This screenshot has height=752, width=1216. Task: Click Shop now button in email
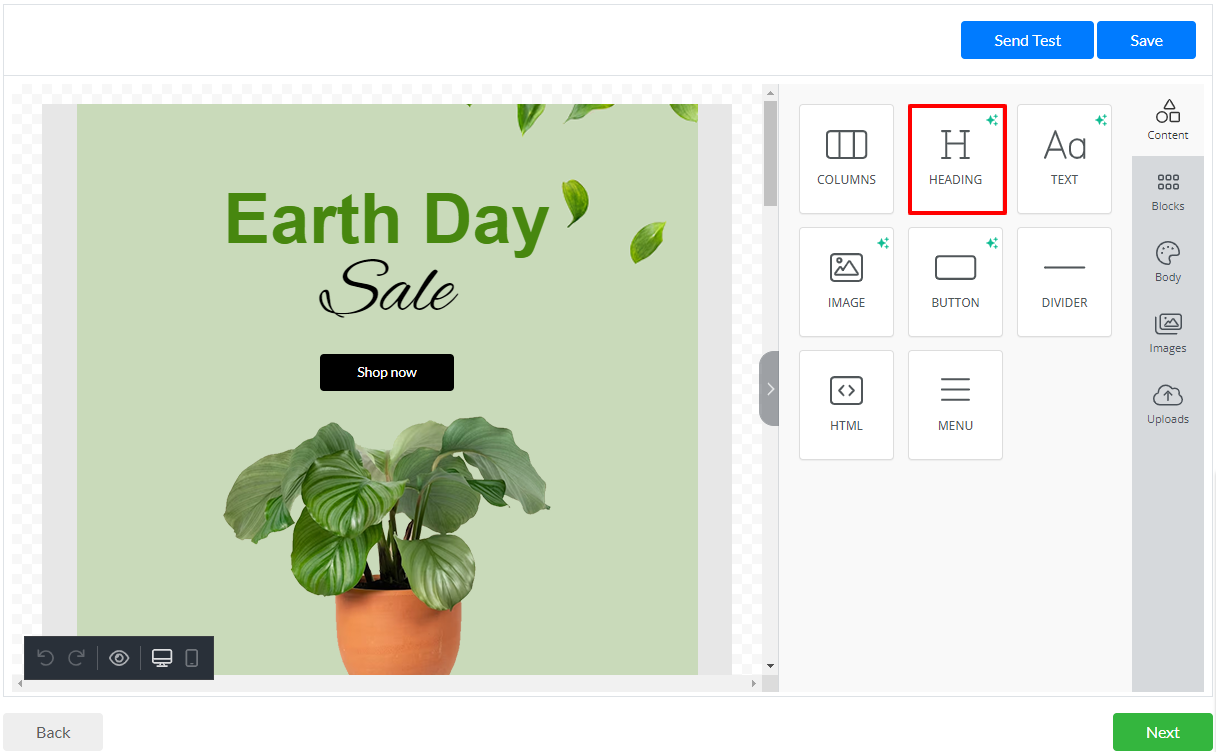pos(387,372)
